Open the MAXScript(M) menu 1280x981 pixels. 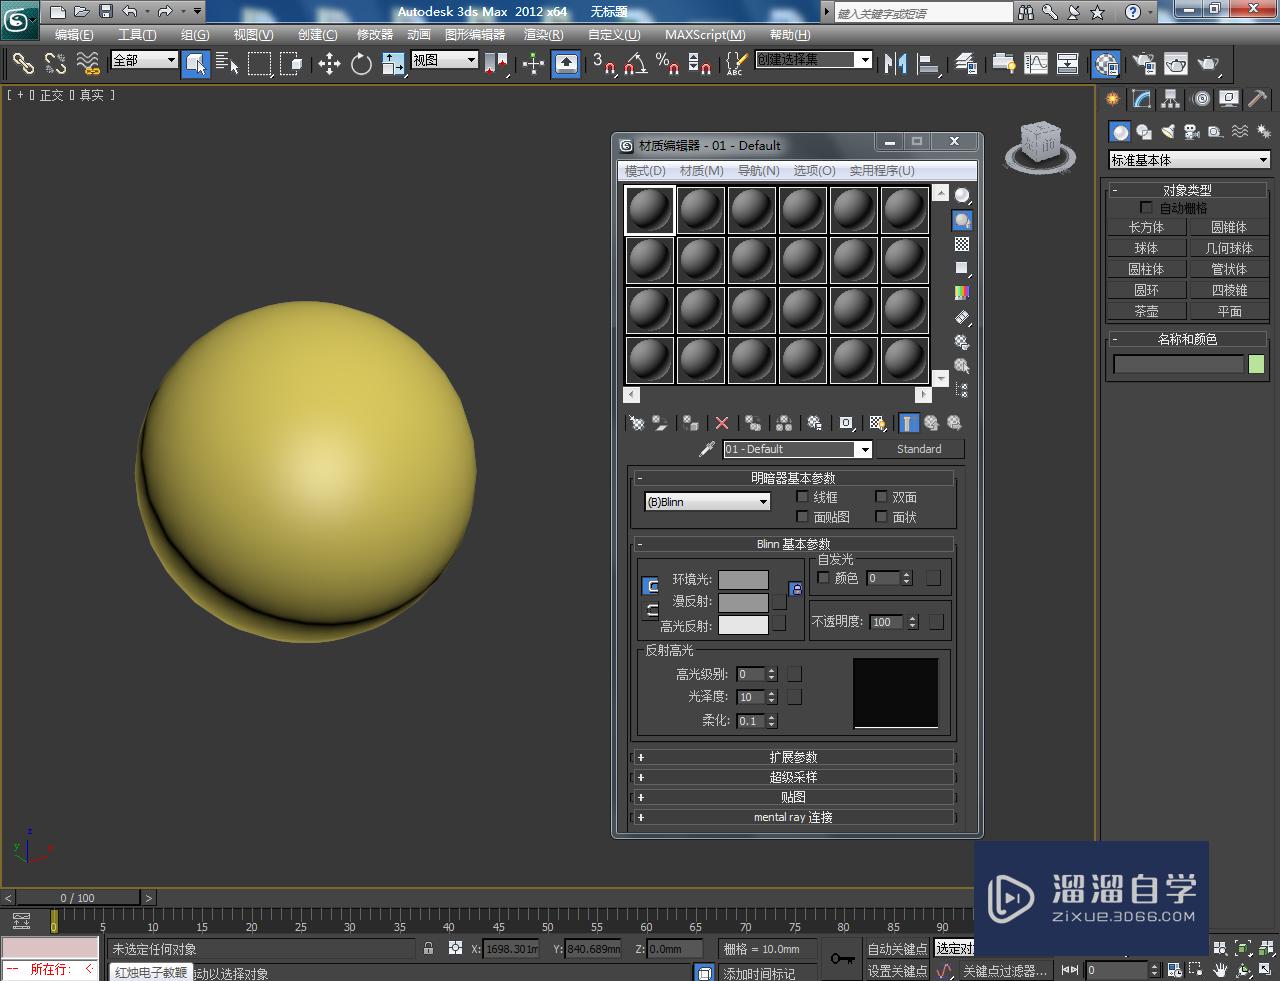point(705,34)
